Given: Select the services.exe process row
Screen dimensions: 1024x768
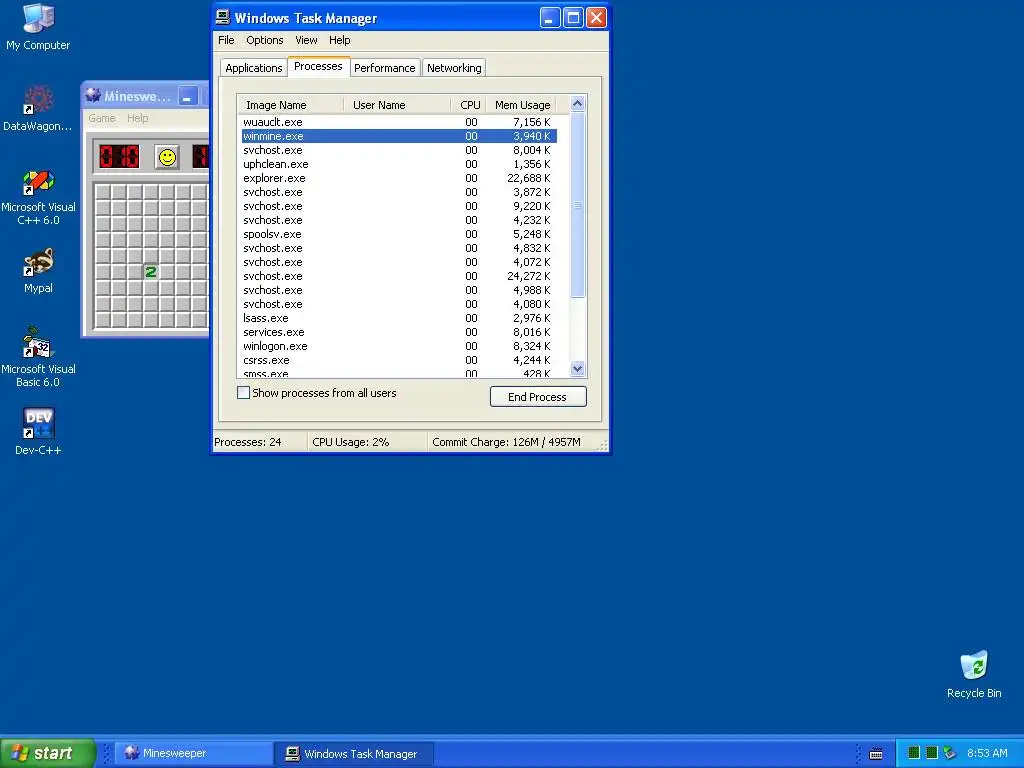Looking at the screenshot, I should click(398, 332).
